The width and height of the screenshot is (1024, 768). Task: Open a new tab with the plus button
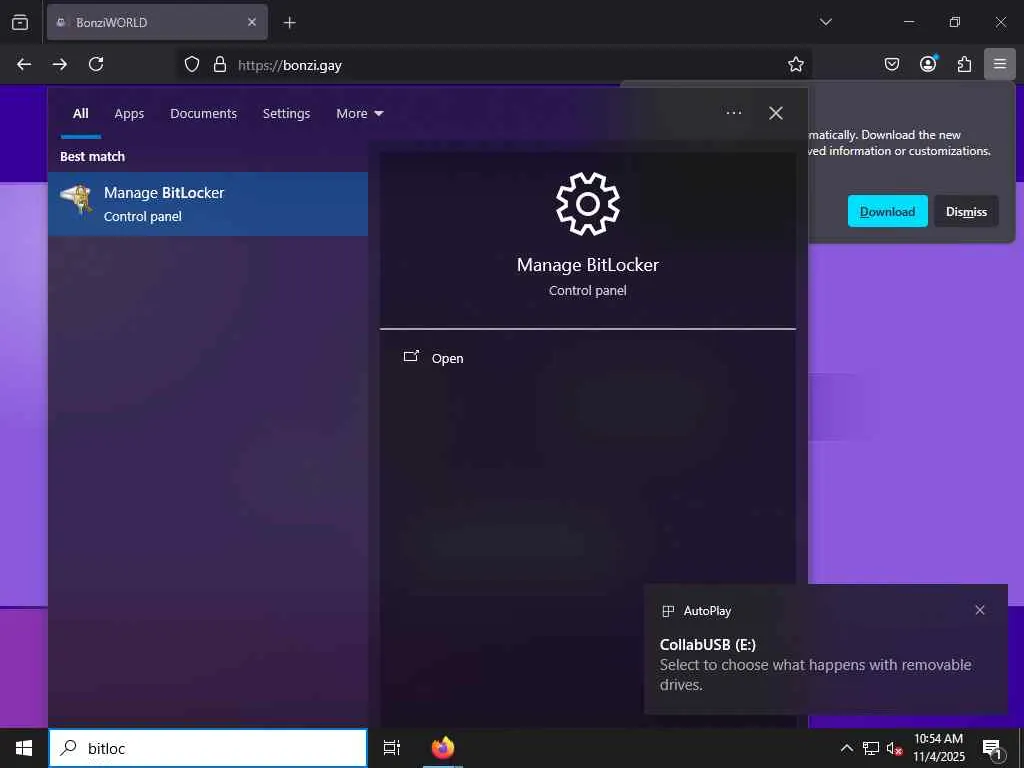289,23
